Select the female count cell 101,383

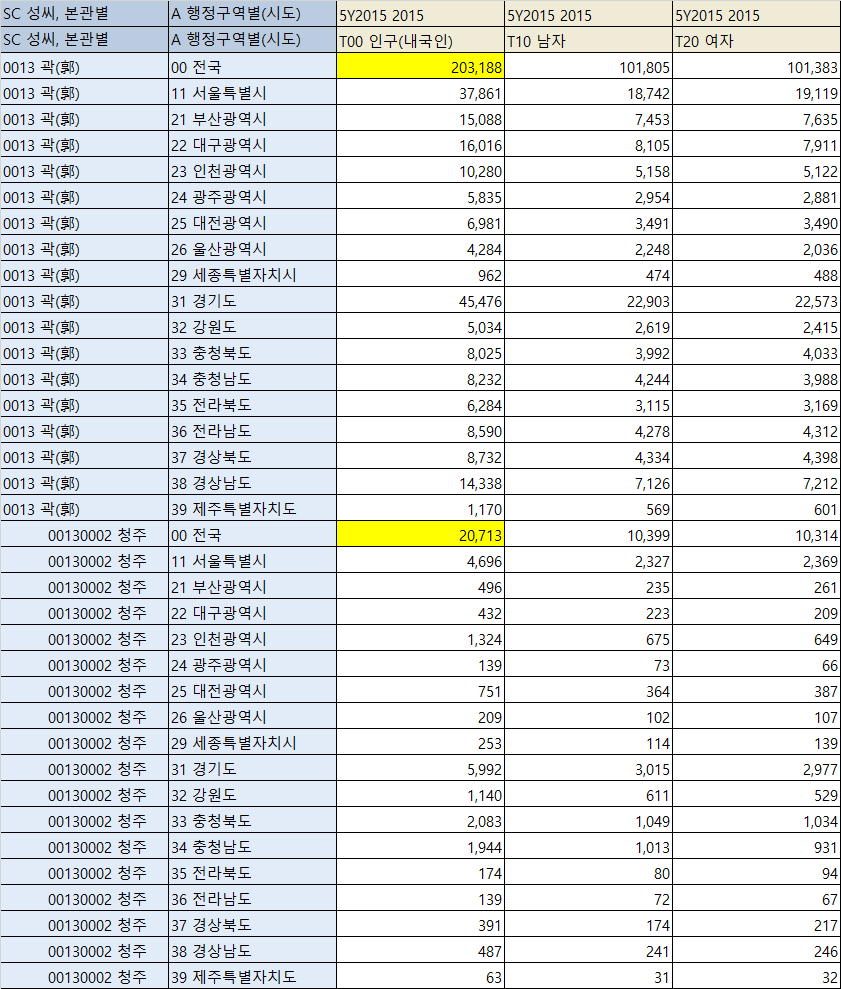click(x=756, y=67)
